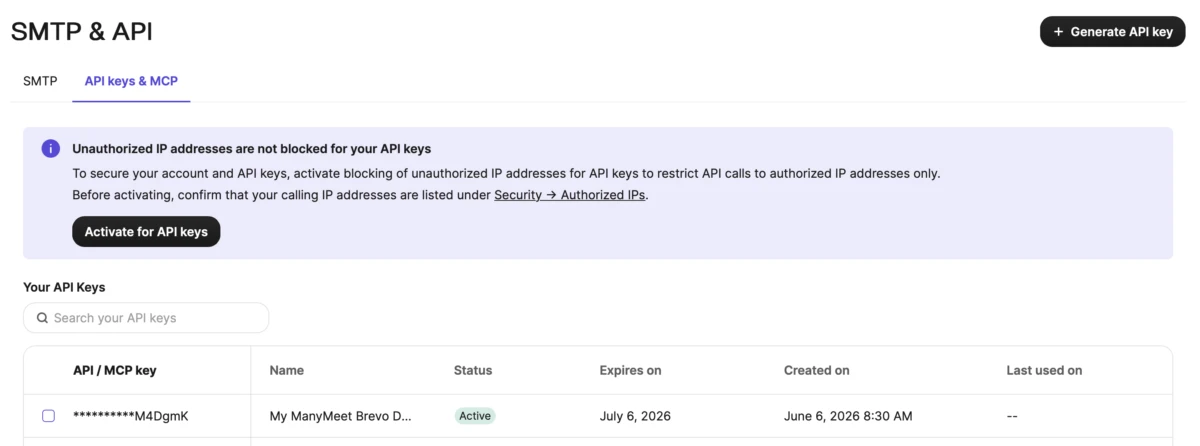Click the Active status badge

pyautogui.click(x=475, y=416)
